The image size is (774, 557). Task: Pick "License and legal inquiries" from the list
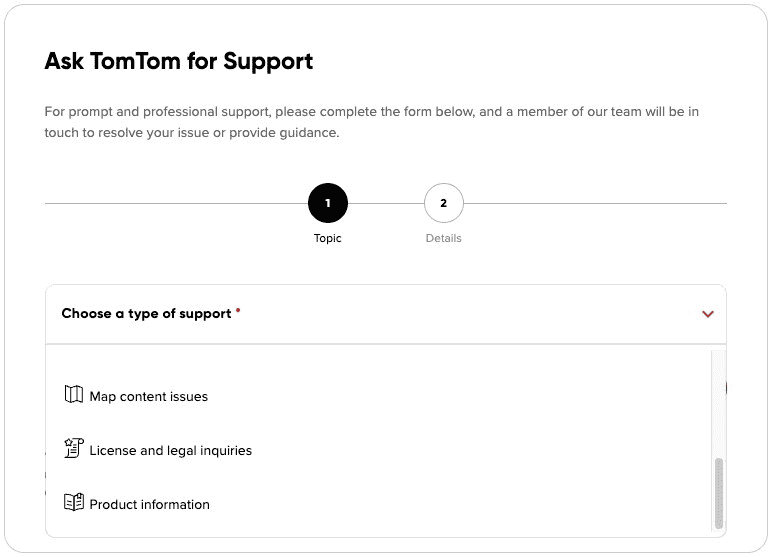coord(170,451)
